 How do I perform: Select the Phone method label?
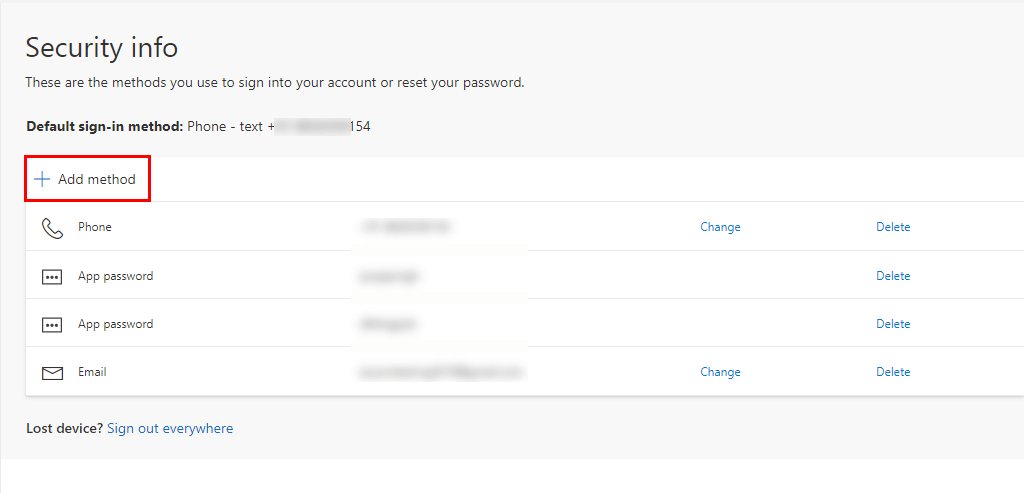coord(95,227)
